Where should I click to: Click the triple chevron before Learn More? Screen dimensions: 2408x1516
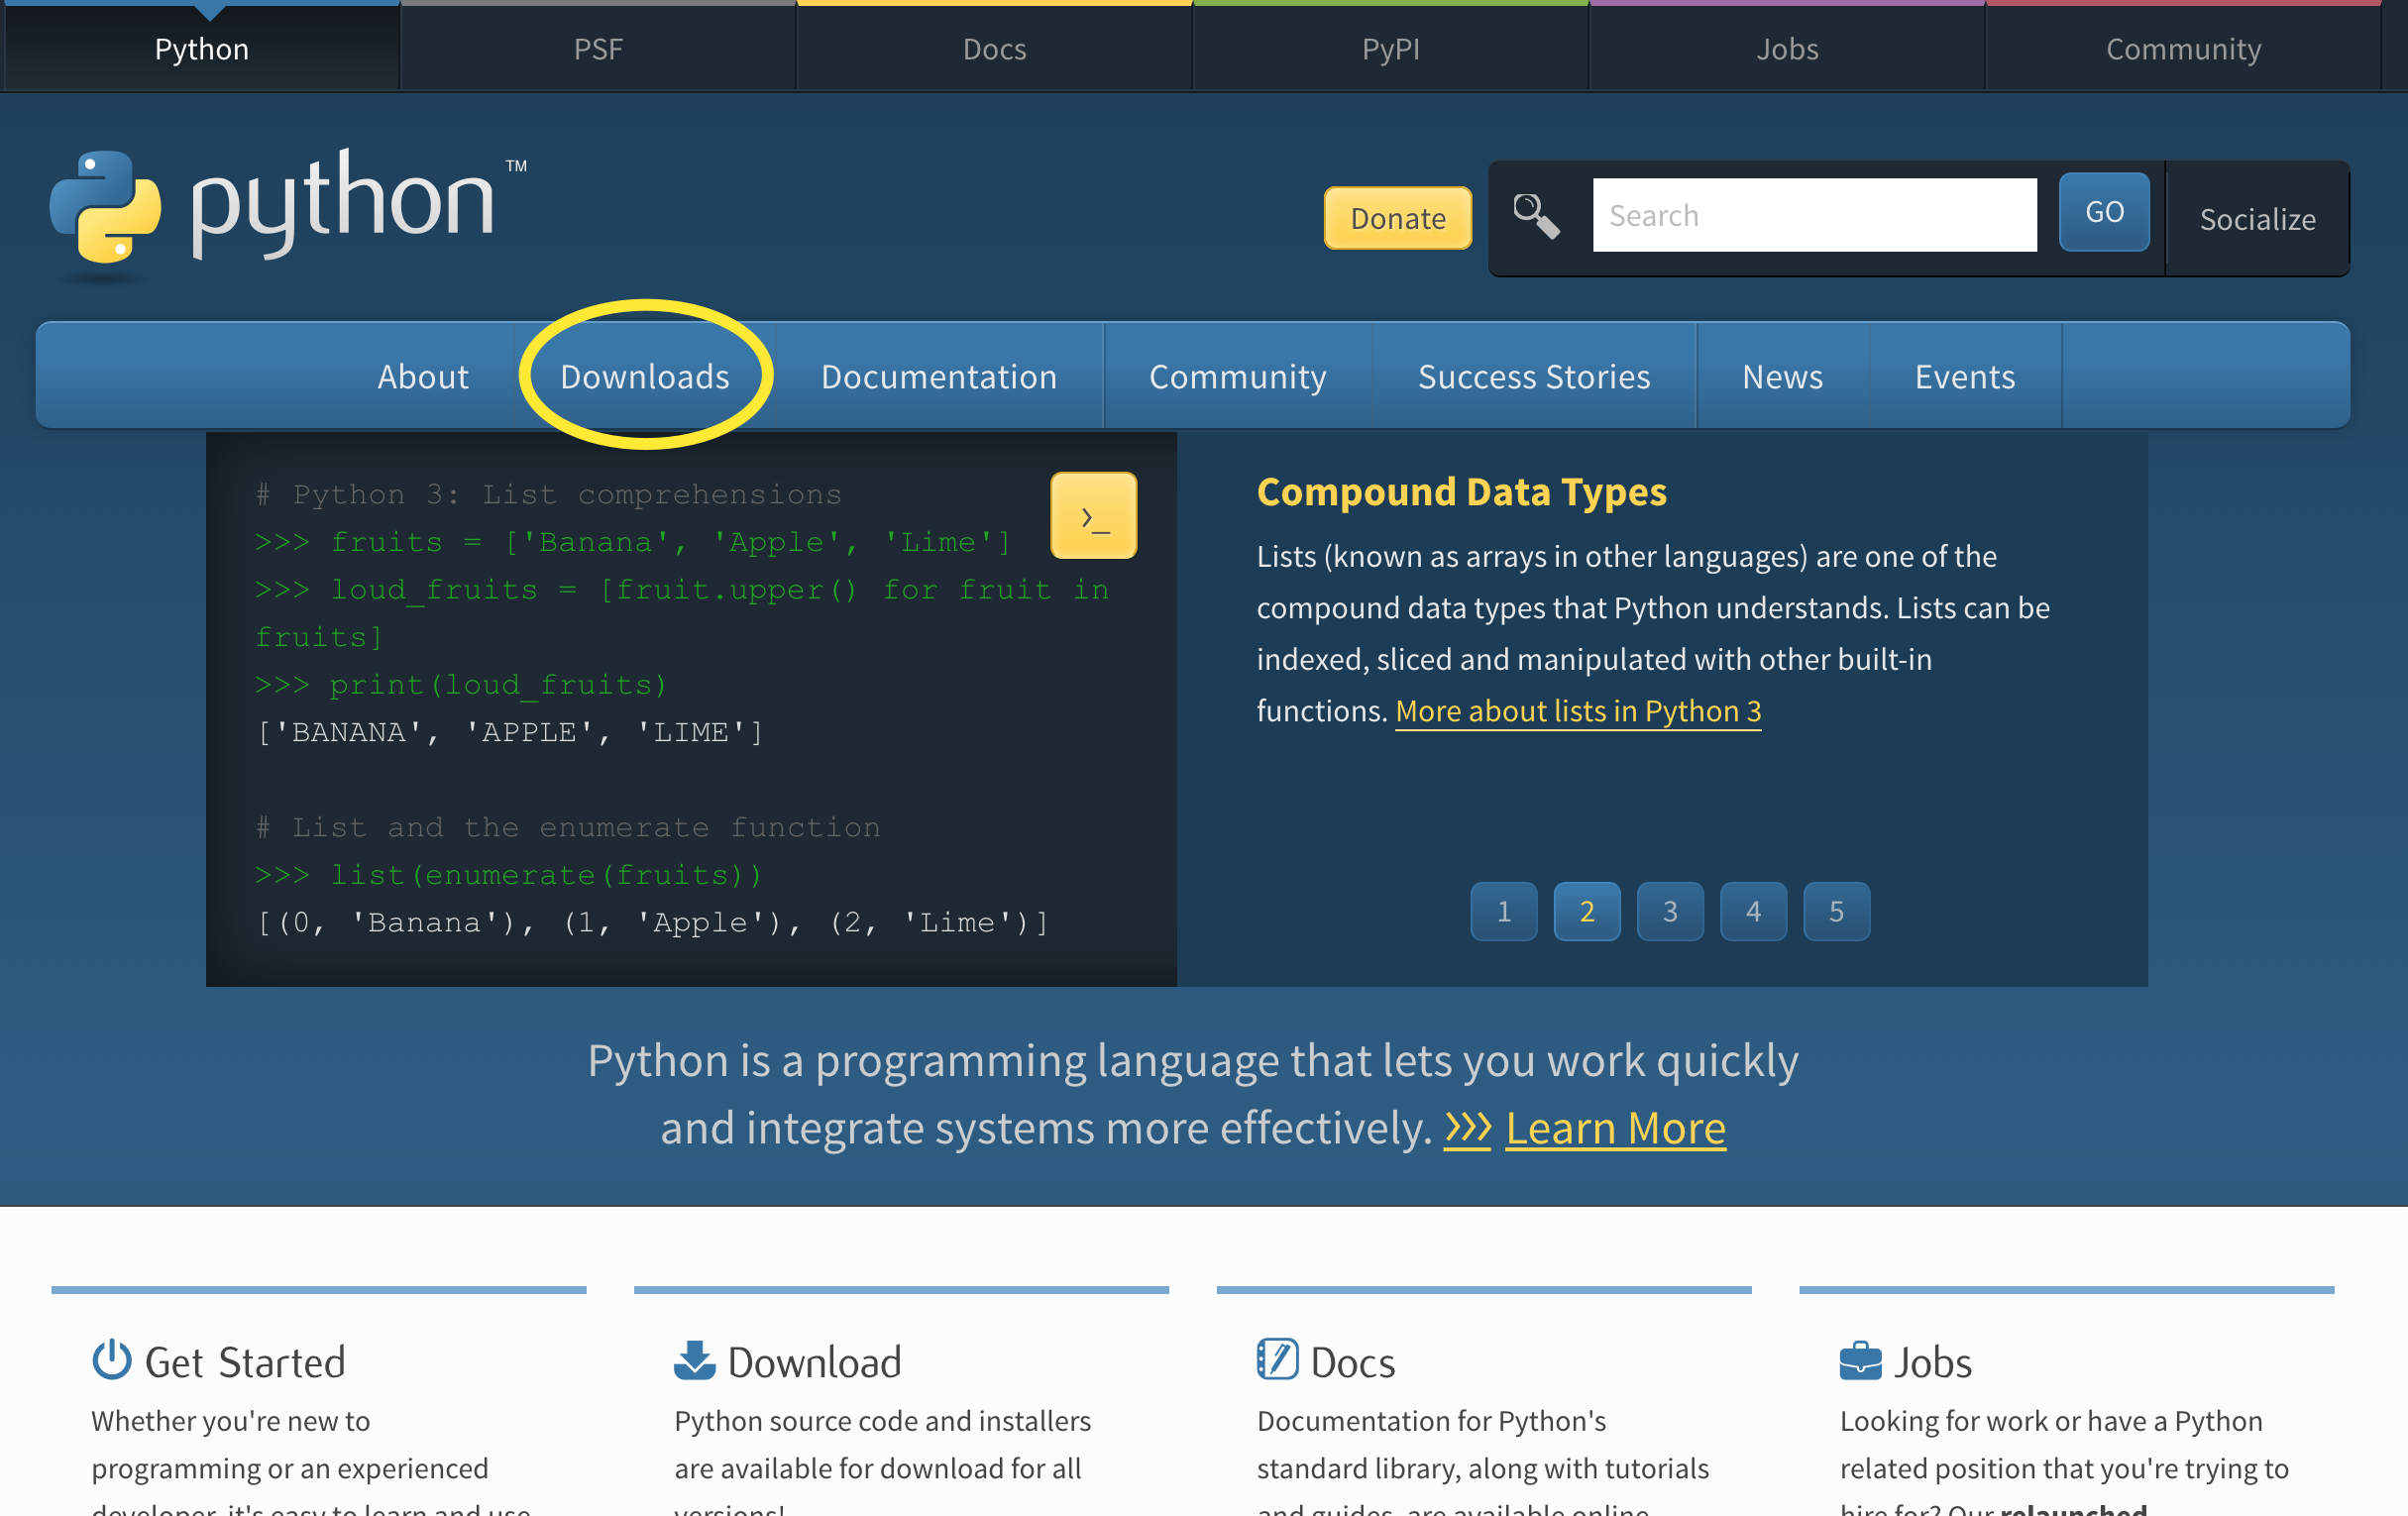pyautogui.click(x=1467, y=1128)
